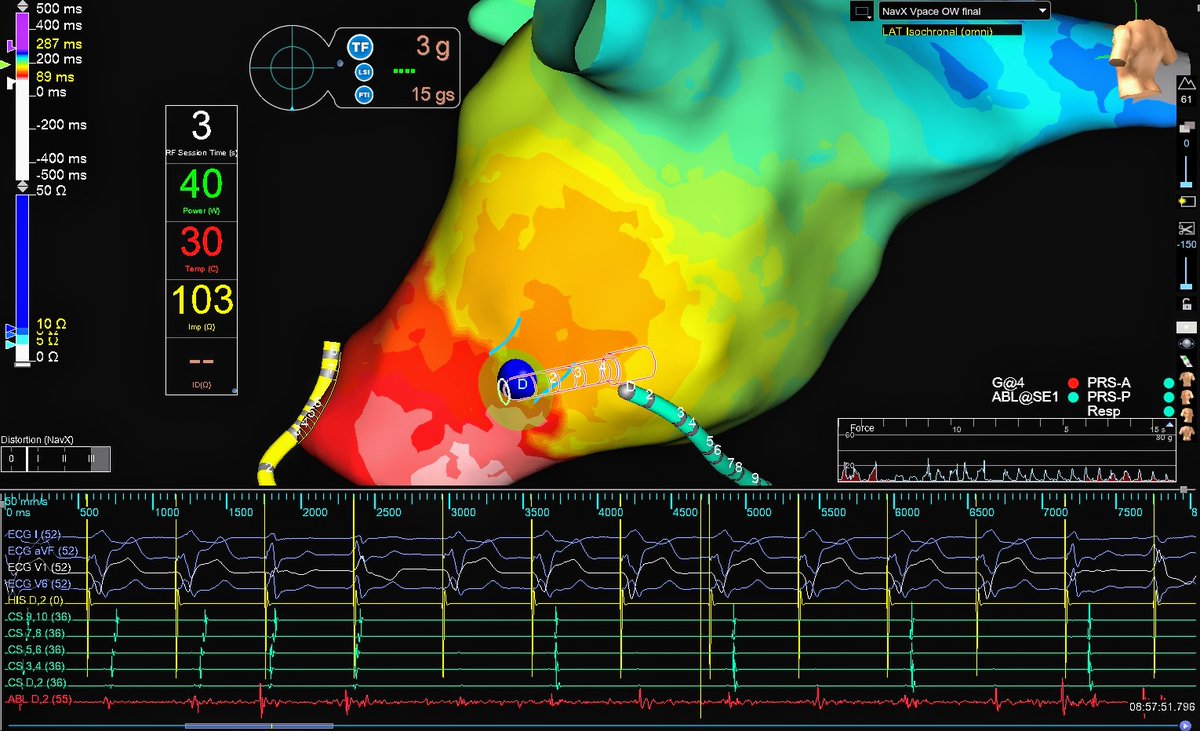Select the second torso preset view icon
This screenshot has width=1200, height=731.
click(1188, 396)
